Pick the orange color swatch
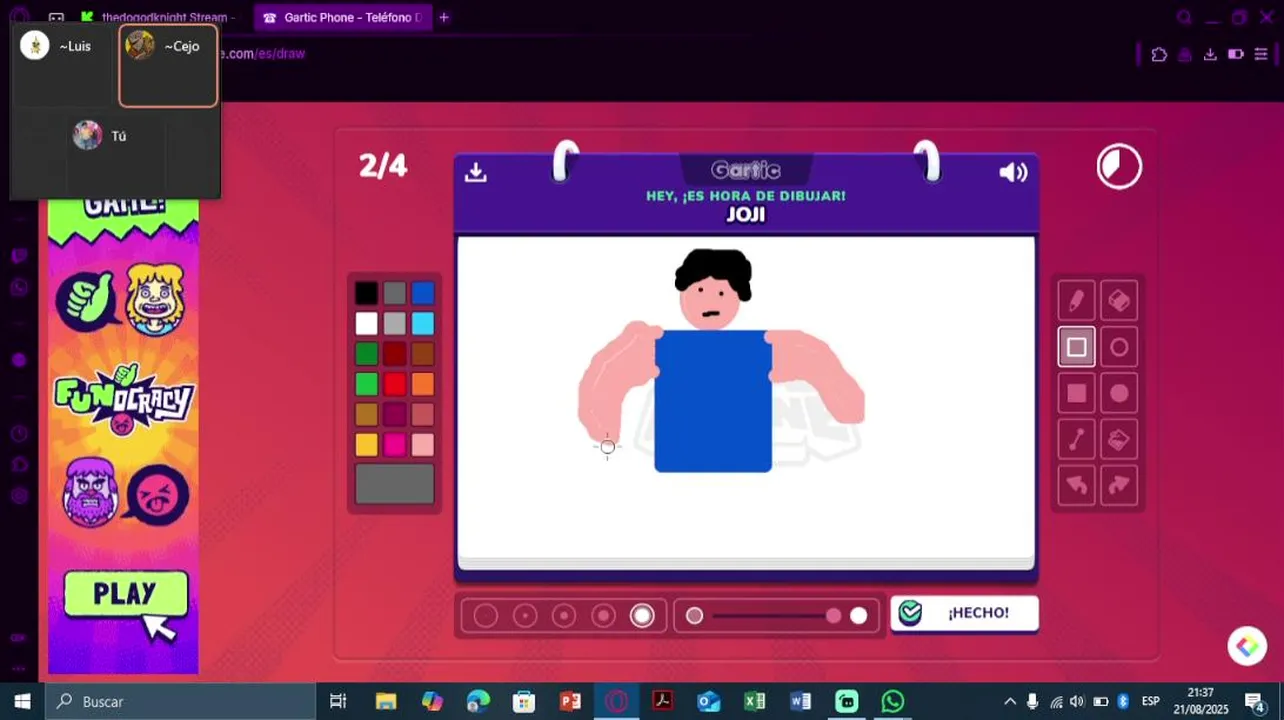The height and width of the screenshot is (720, 1284). click(x=423, y=384)
